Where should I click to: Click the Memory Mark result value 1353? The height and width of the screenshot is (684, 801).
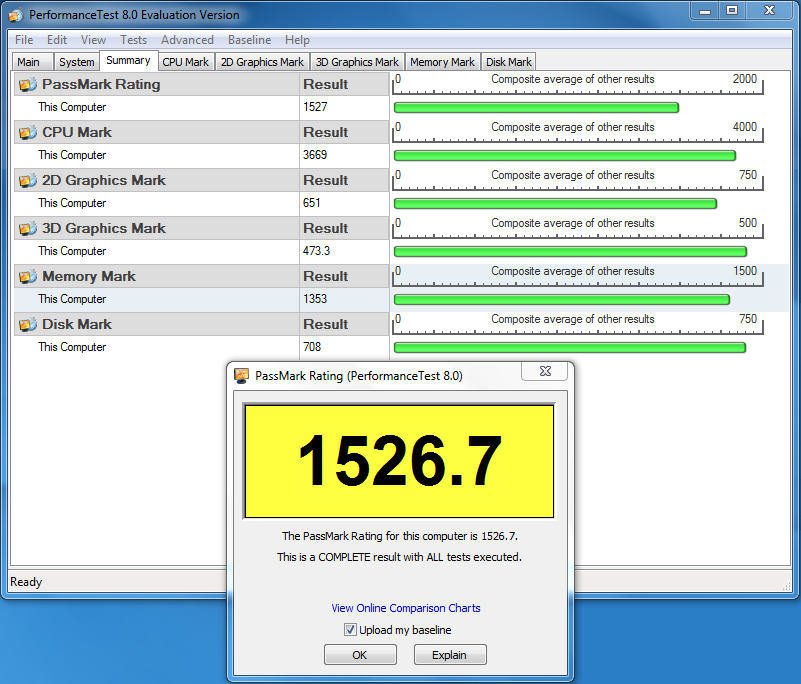[x=315, y=299]
